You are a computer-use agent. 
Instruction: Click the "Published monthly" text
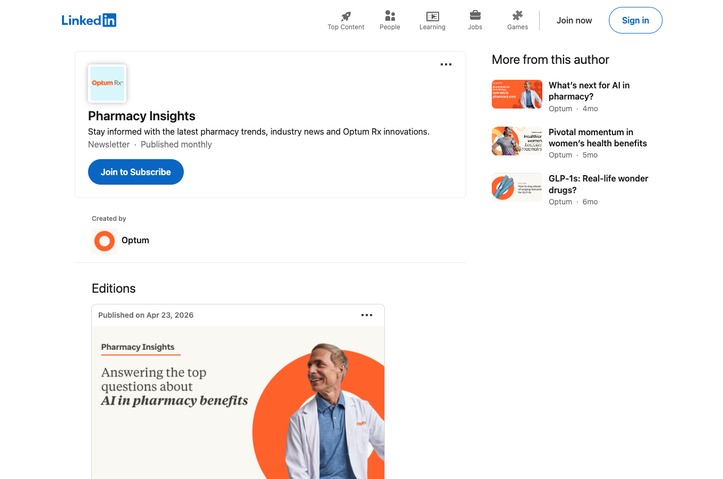pyautogui.click(x=176, y=144)
